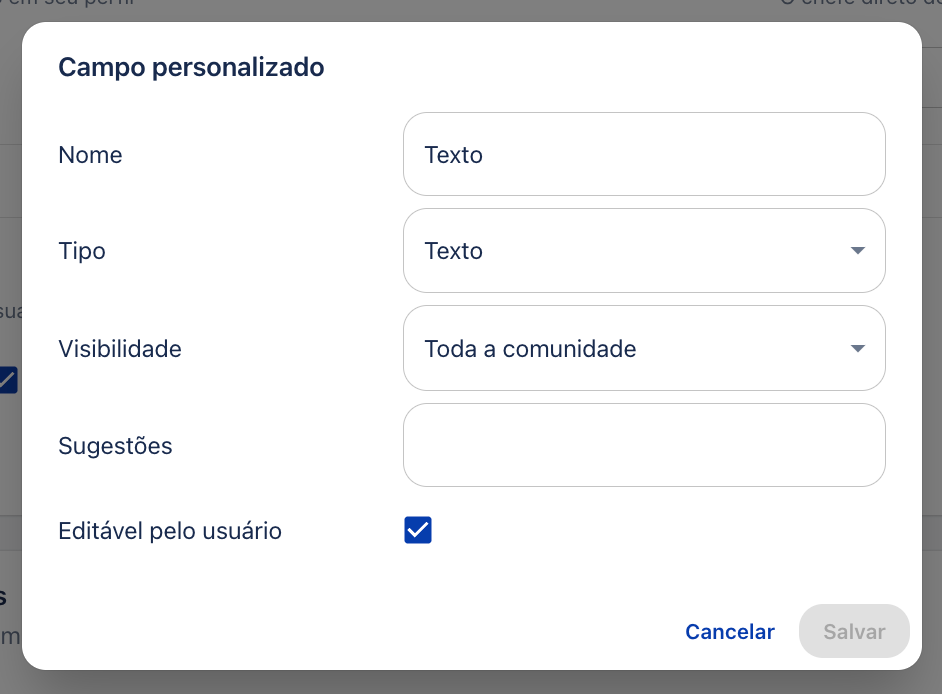Click the disabled Salvar button
The width and height of the screenshot is (942, 694).
pos(854,631)
